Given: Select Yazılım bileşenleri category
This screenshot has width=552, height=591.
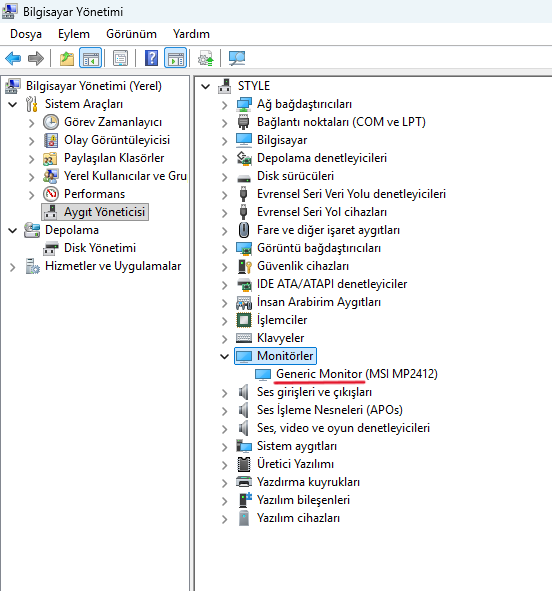Looking at the screenshot, I should (303, 500).
